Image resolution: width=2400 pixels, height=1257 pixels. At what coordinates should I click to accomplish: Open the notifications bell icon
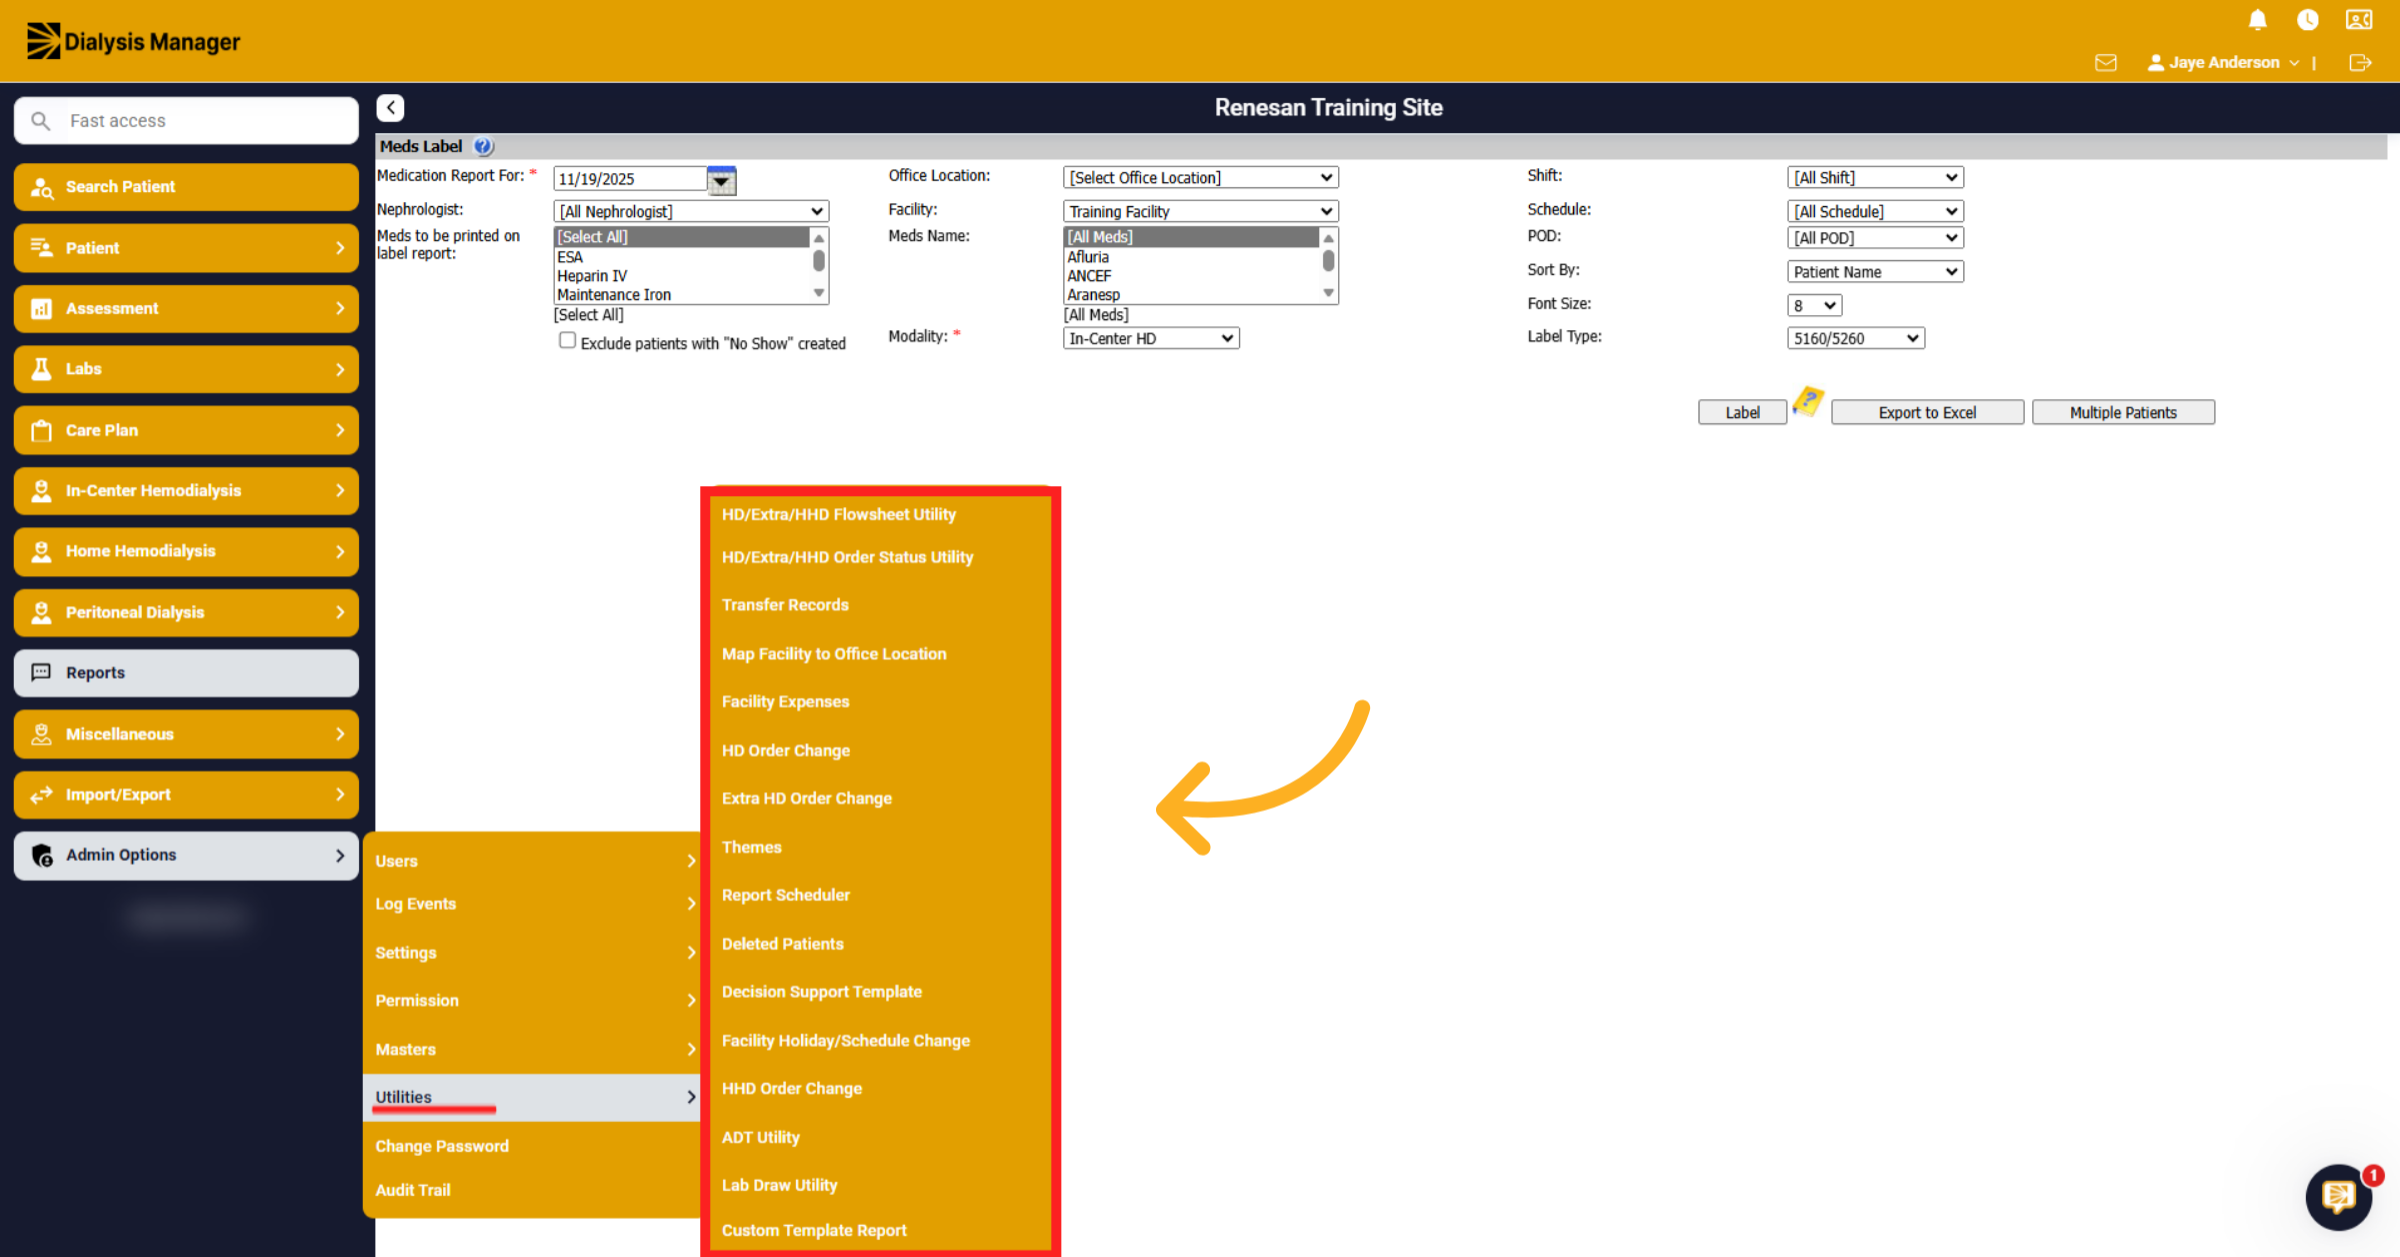coord(2257,20)
